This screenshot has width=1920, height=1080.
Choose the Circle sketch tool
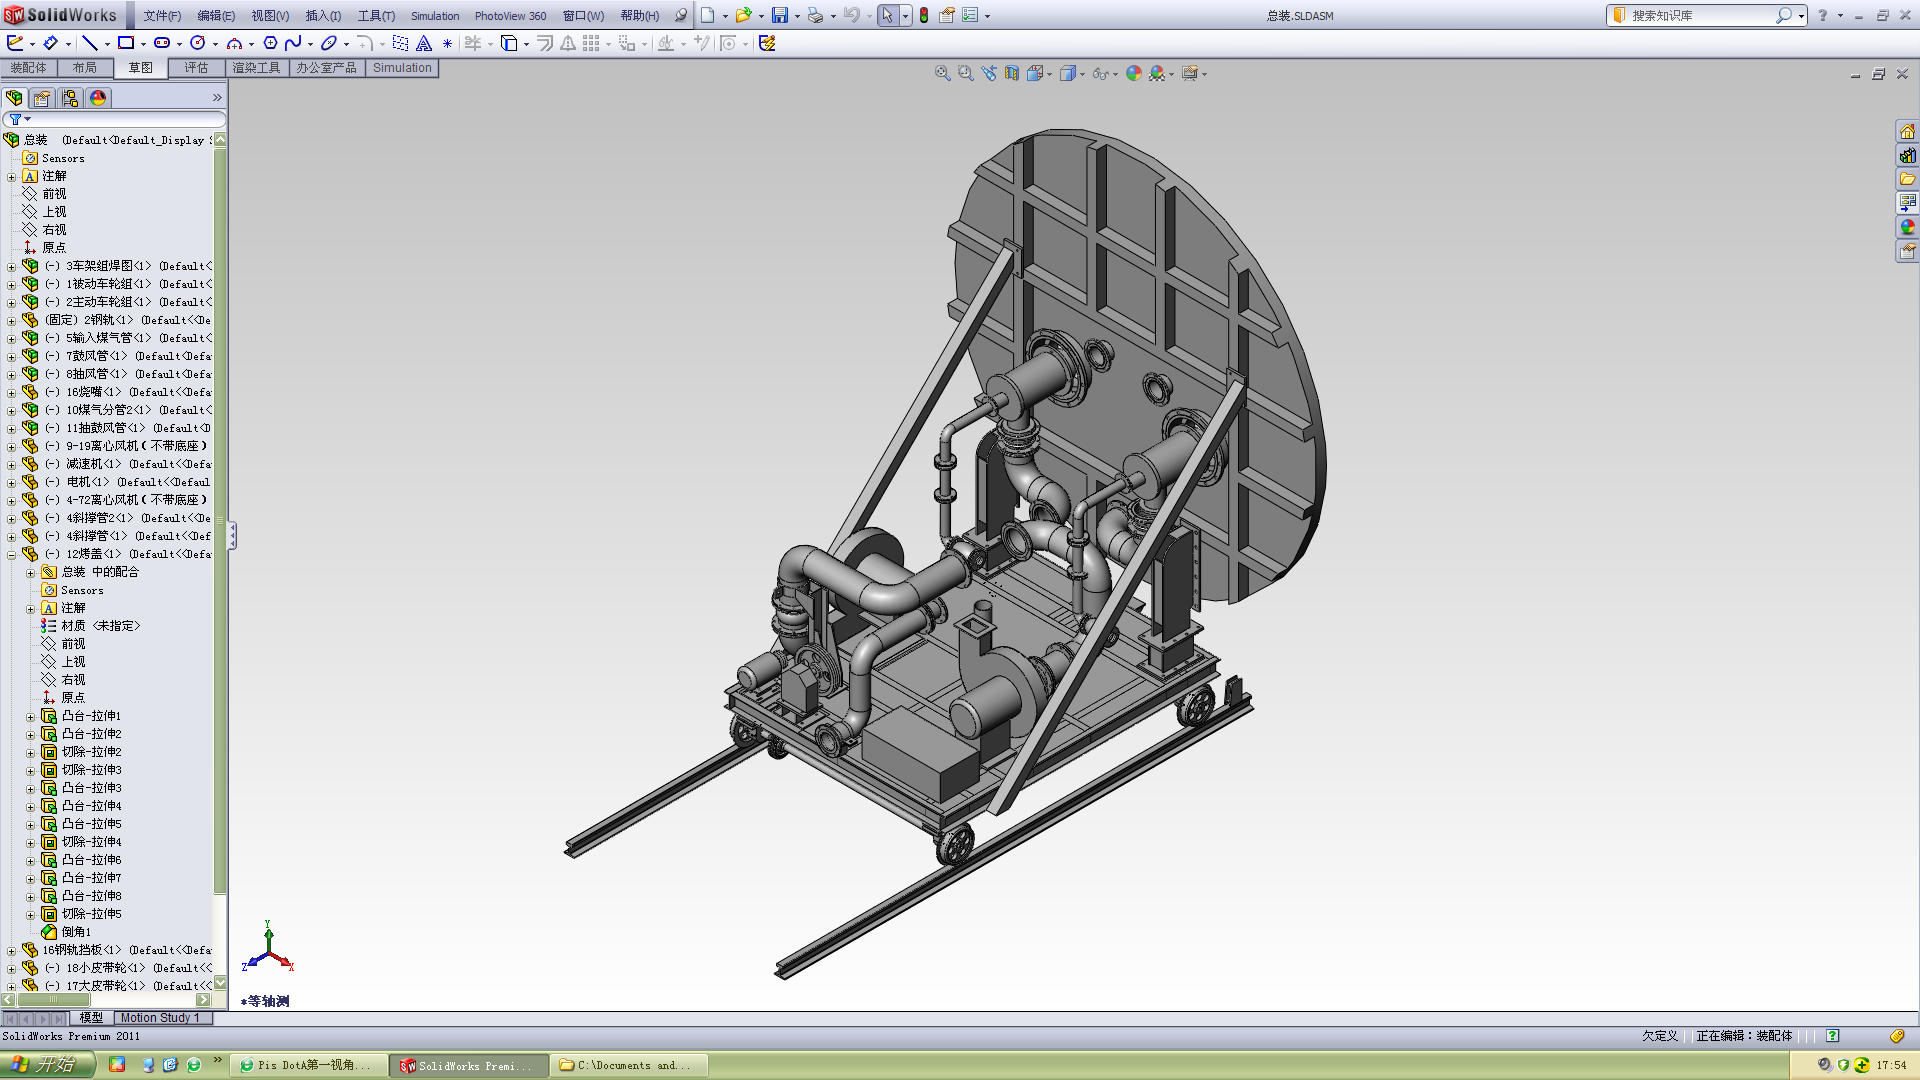198,43
